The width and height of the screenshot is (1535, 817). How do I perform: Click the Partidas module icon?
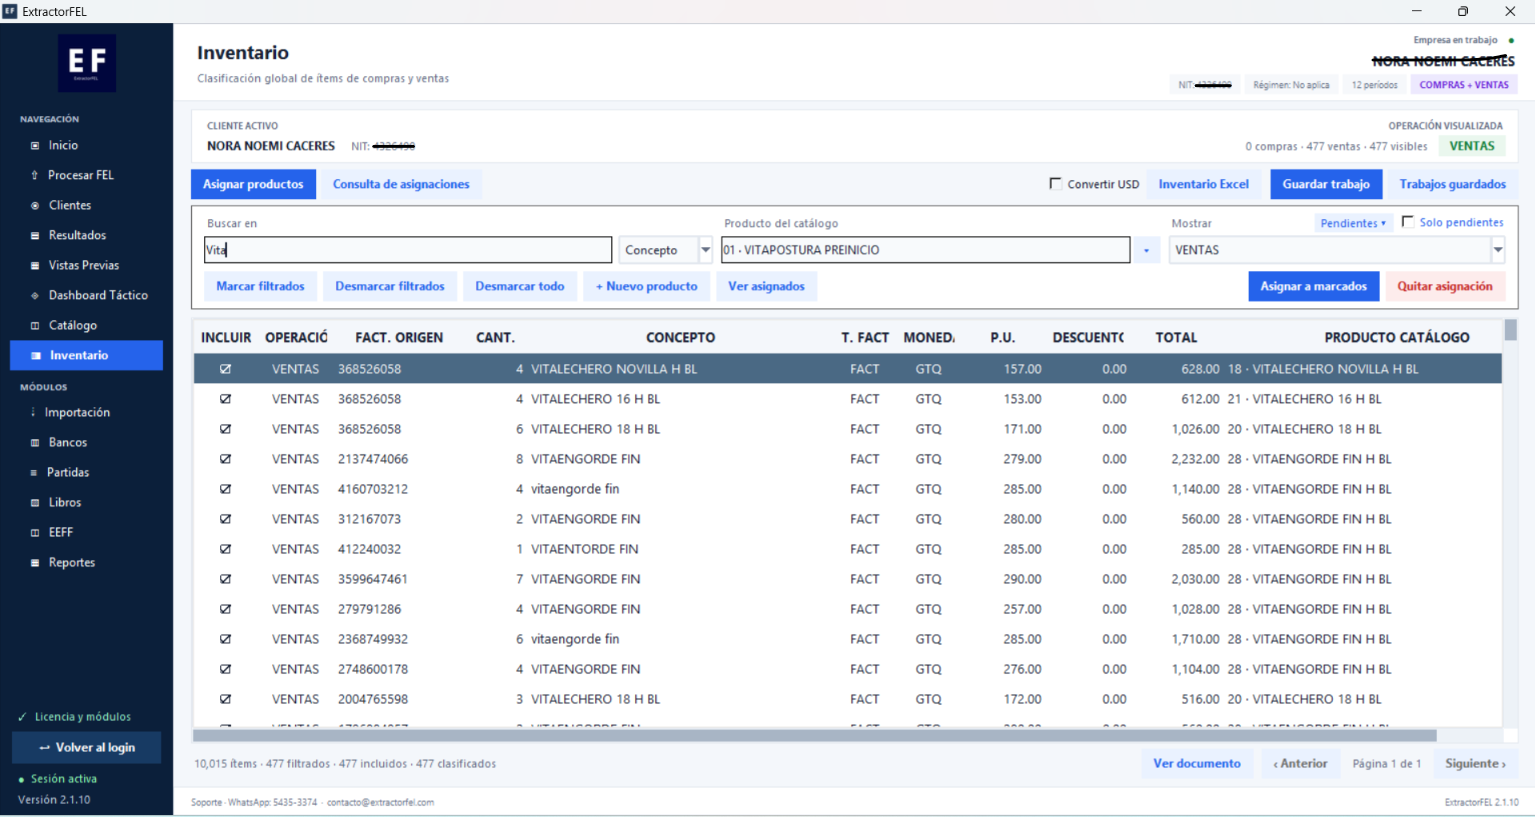tap(34, 473)
